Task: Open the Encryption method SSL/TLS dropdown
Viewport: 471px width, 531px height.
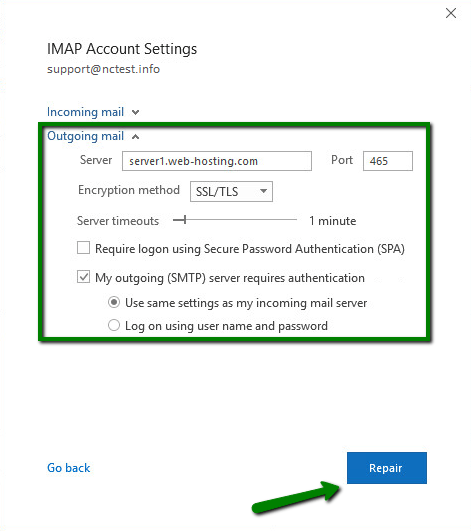Action: (x=231, y=191)
